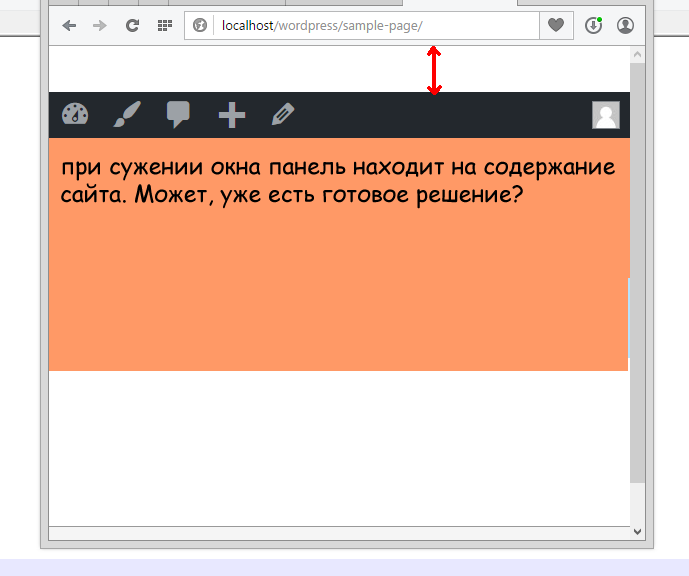689x576 pixels.
Task: Open the Customize paintbrush icon
Action: pos(127,115)
